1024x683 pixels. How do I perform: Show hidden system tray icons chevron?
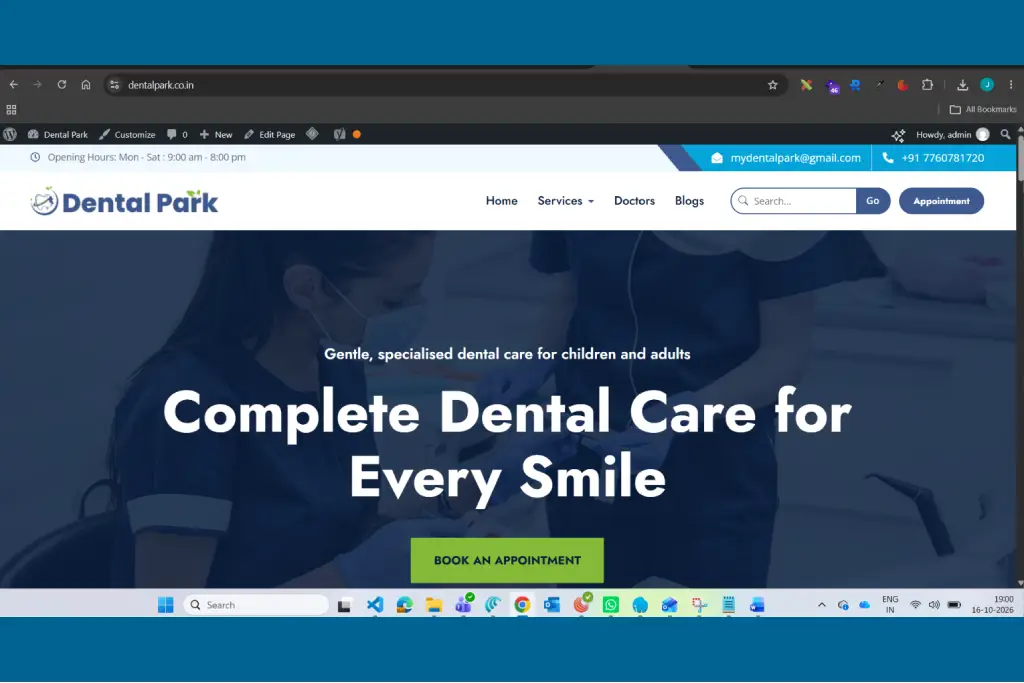[822, 605]
